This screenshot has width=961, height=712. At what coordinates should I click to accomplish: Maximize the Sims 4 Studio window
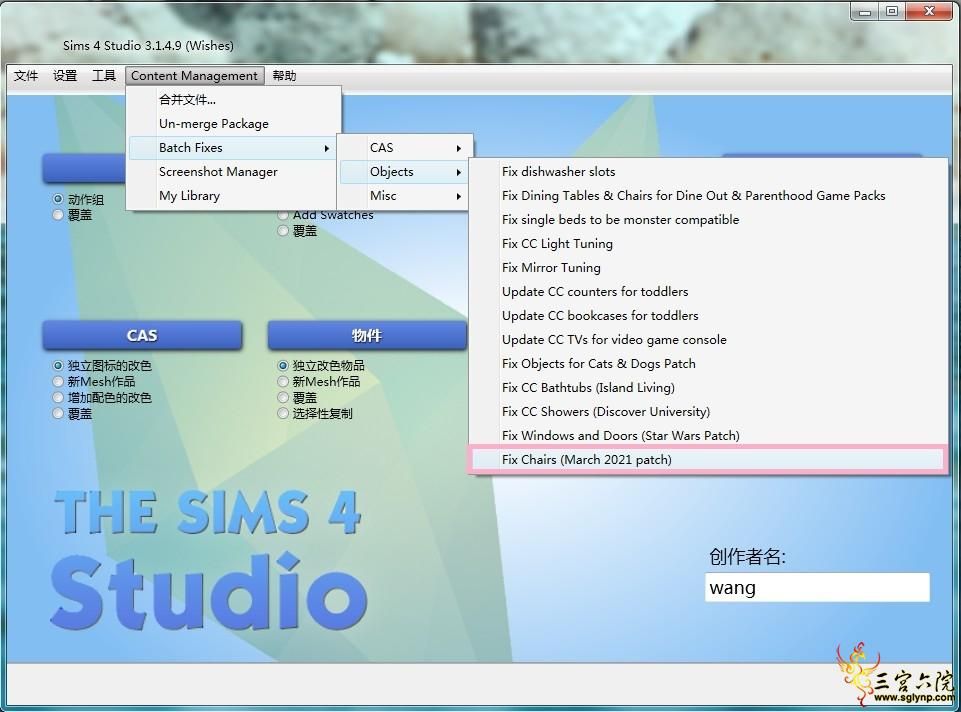[892, 11]
